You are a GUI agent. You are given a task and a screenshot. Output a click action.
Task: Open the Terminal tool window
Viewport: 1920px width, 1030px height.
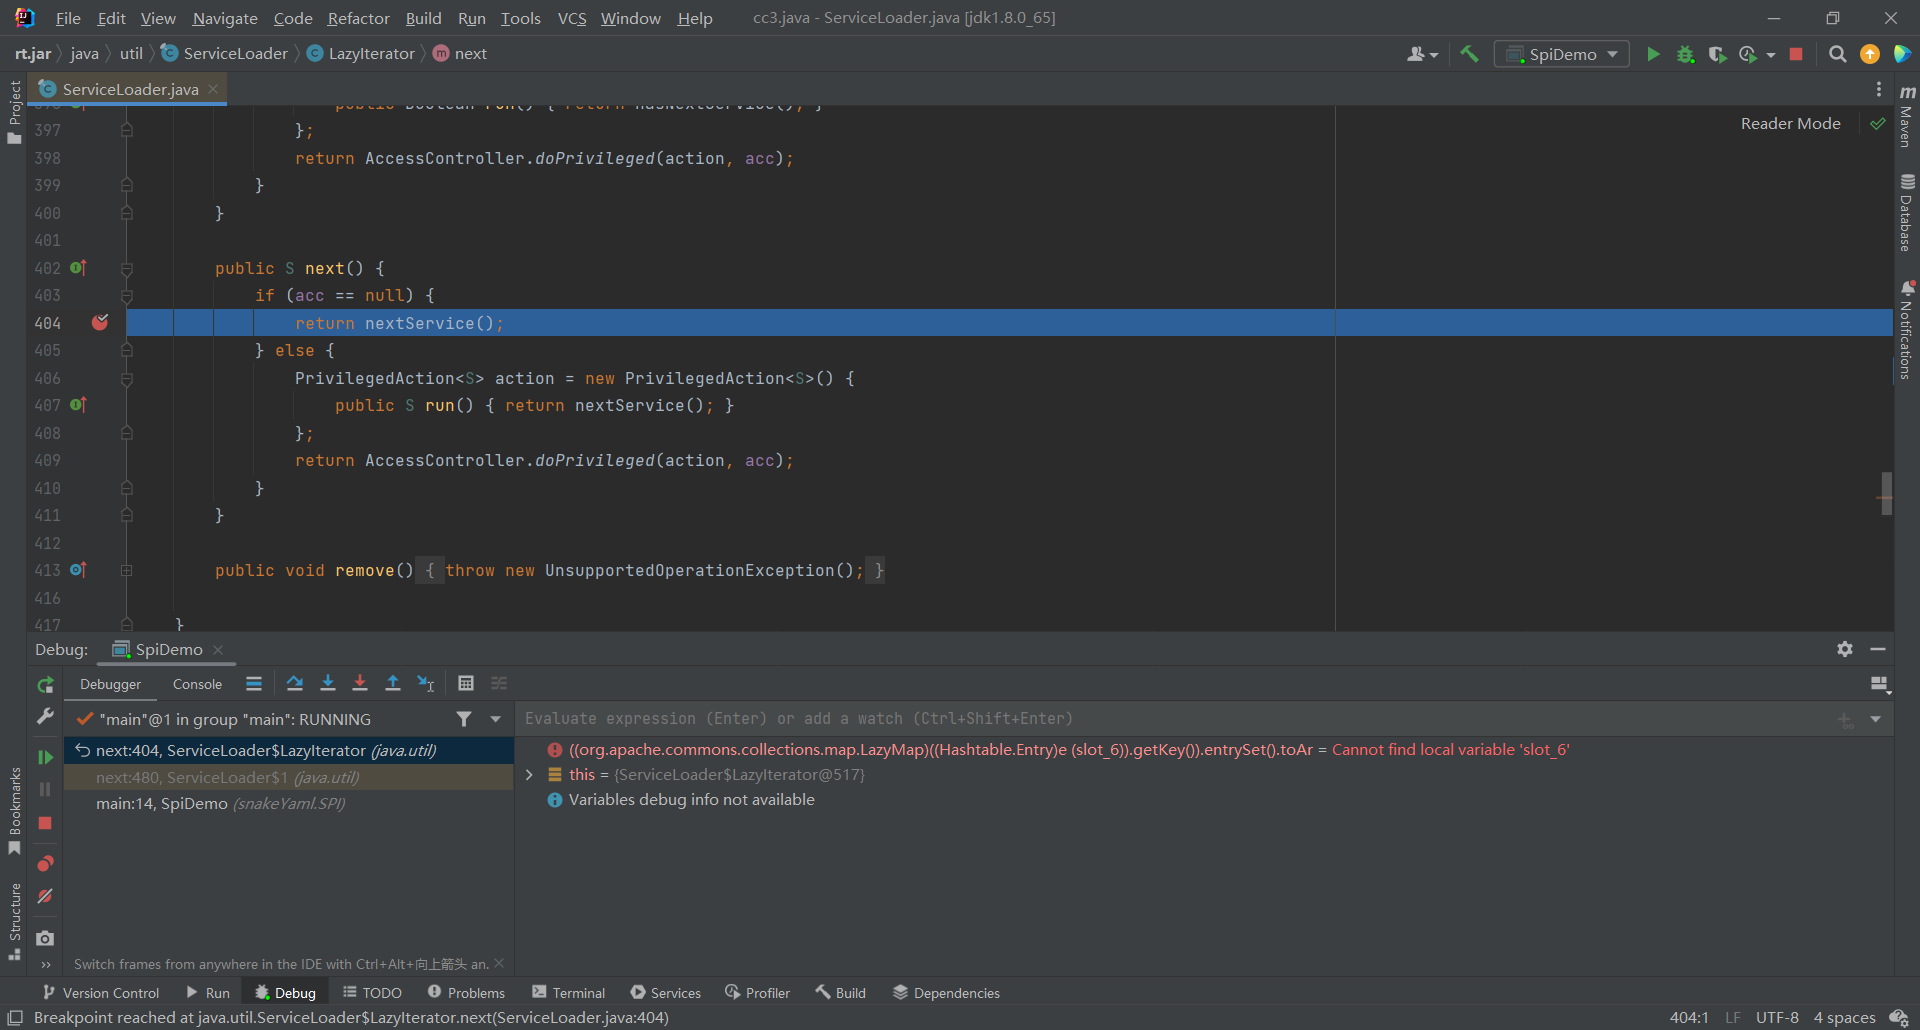point(568,992)
